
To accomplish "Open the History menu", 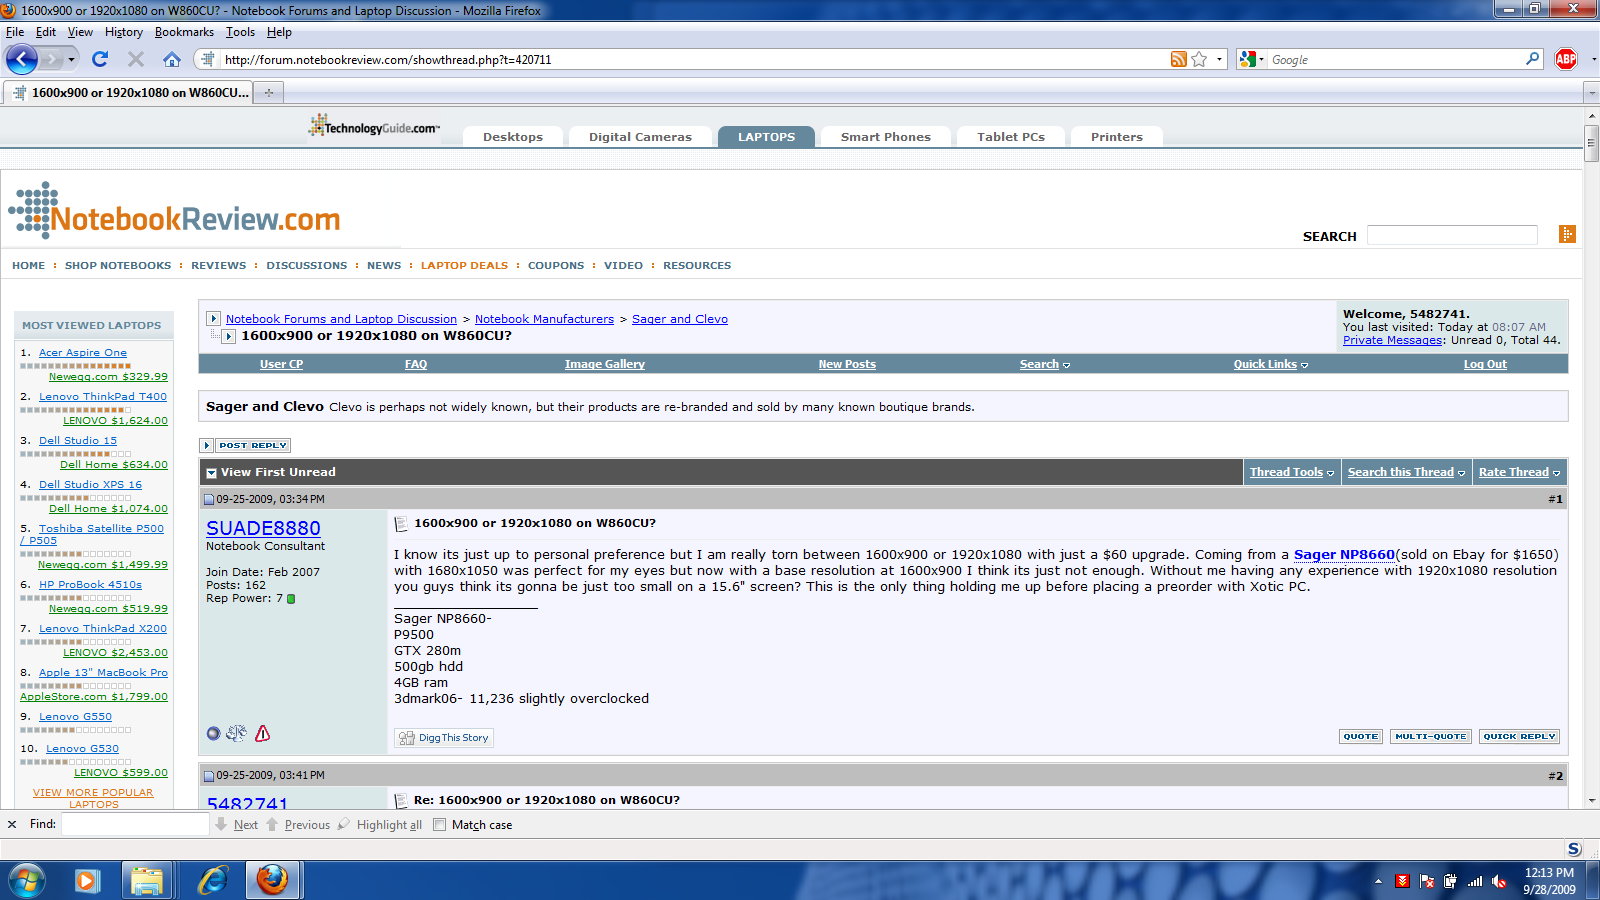I will (x=124, y=32).
